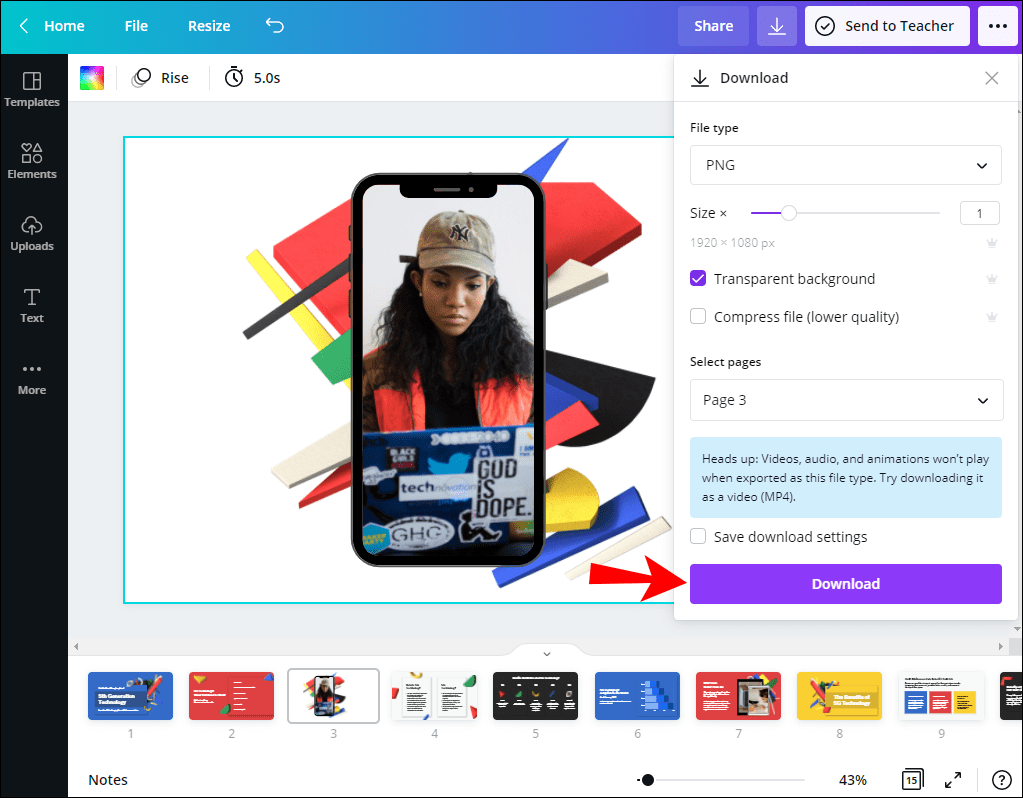Open the PNG file type dropdown

click(845, 165)
